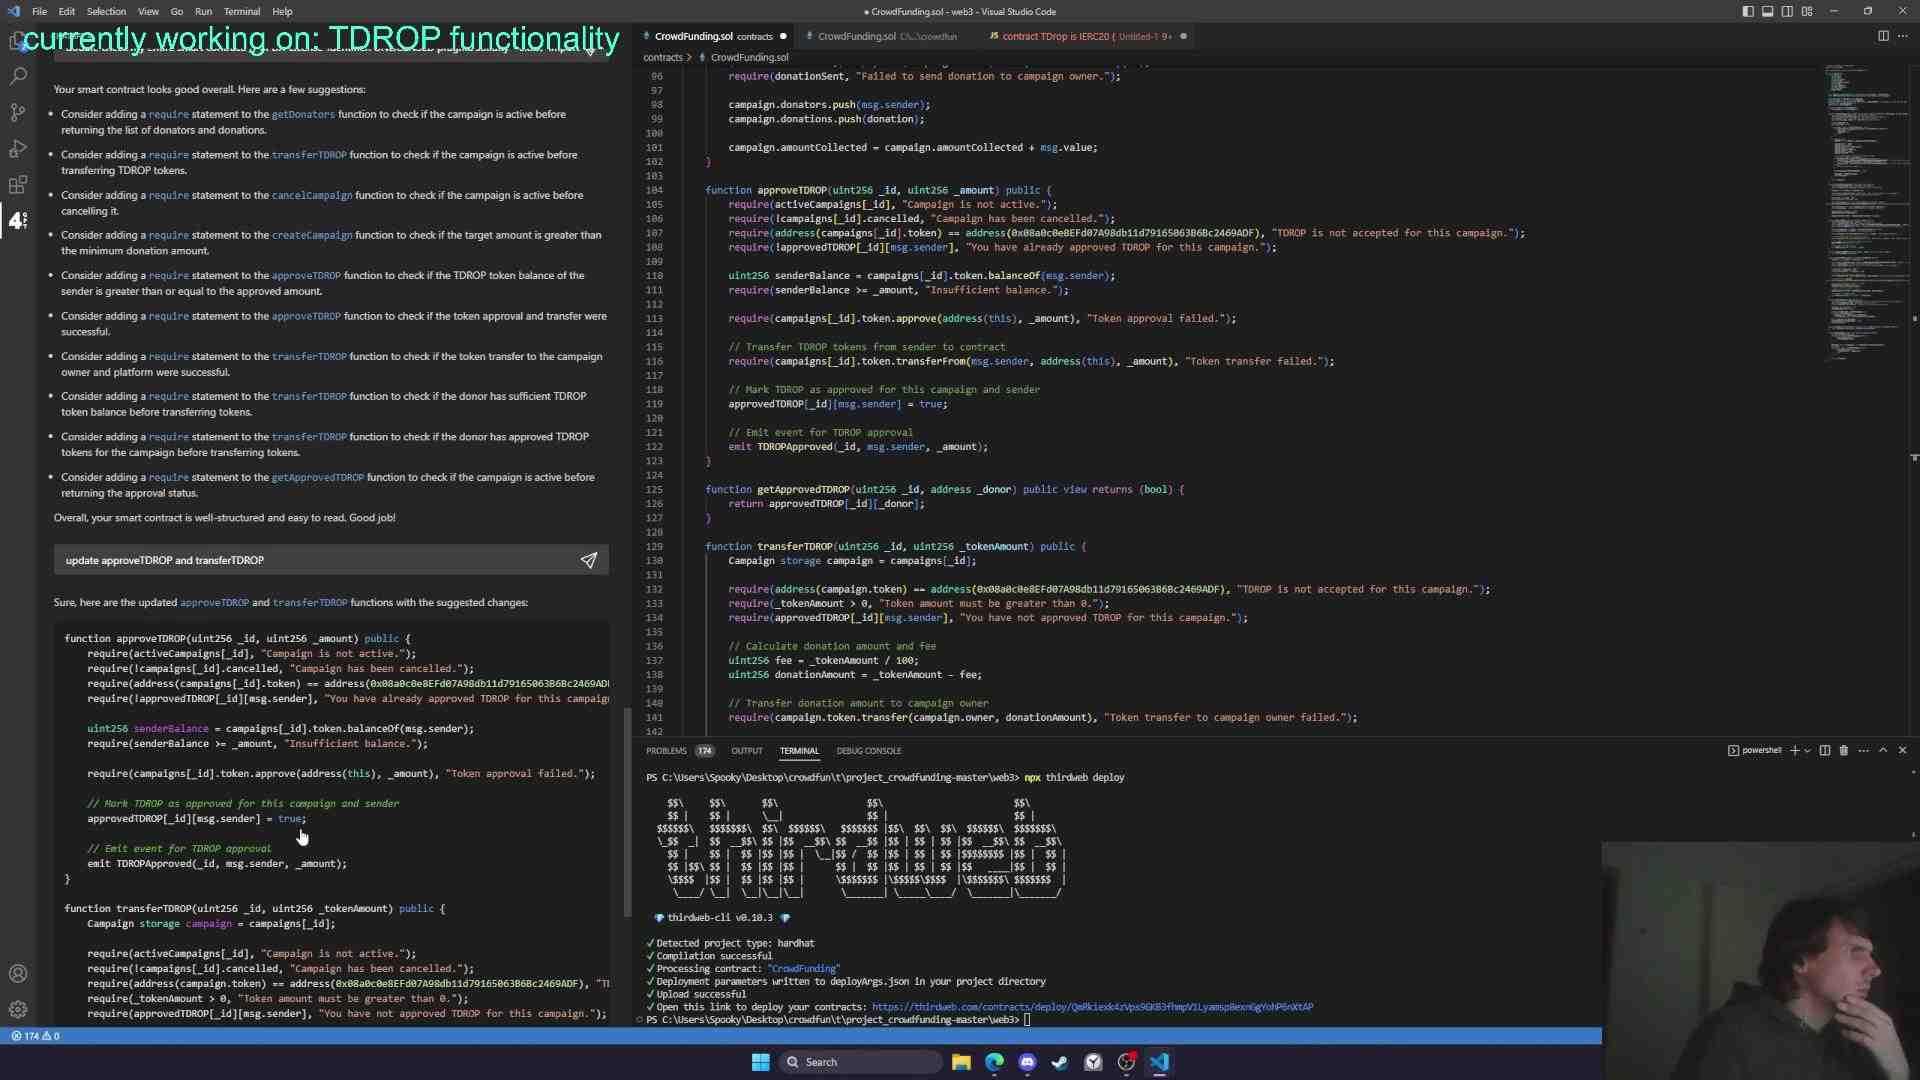Screen dimensions: 1920x1080
Task: Maximize the terminal panel with chevron
Action: coord(1883,750)
